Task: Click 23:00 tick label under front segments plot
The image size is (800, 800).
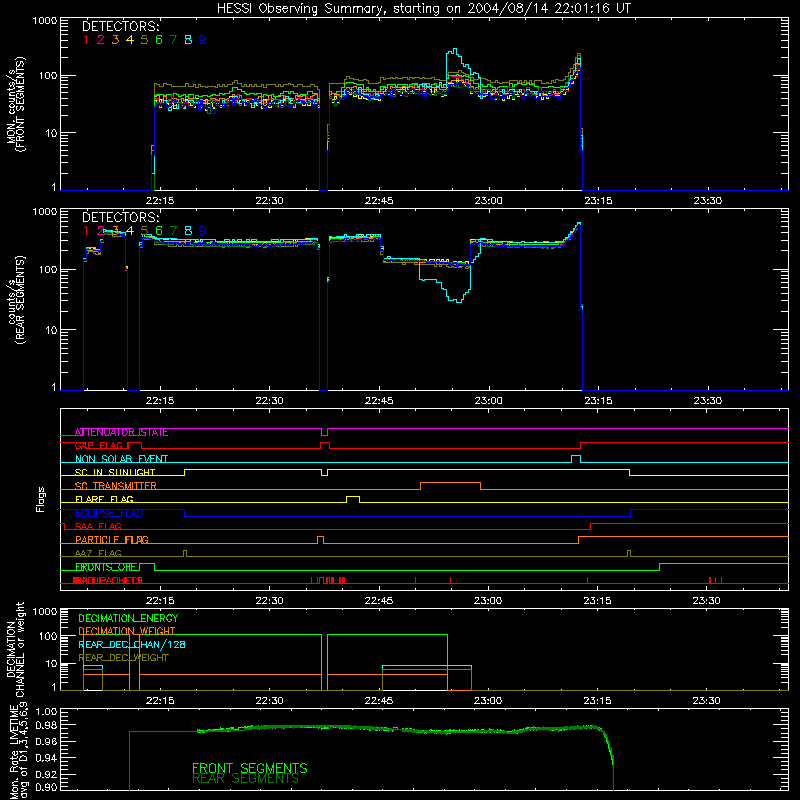Action: [x=488, y=201]
